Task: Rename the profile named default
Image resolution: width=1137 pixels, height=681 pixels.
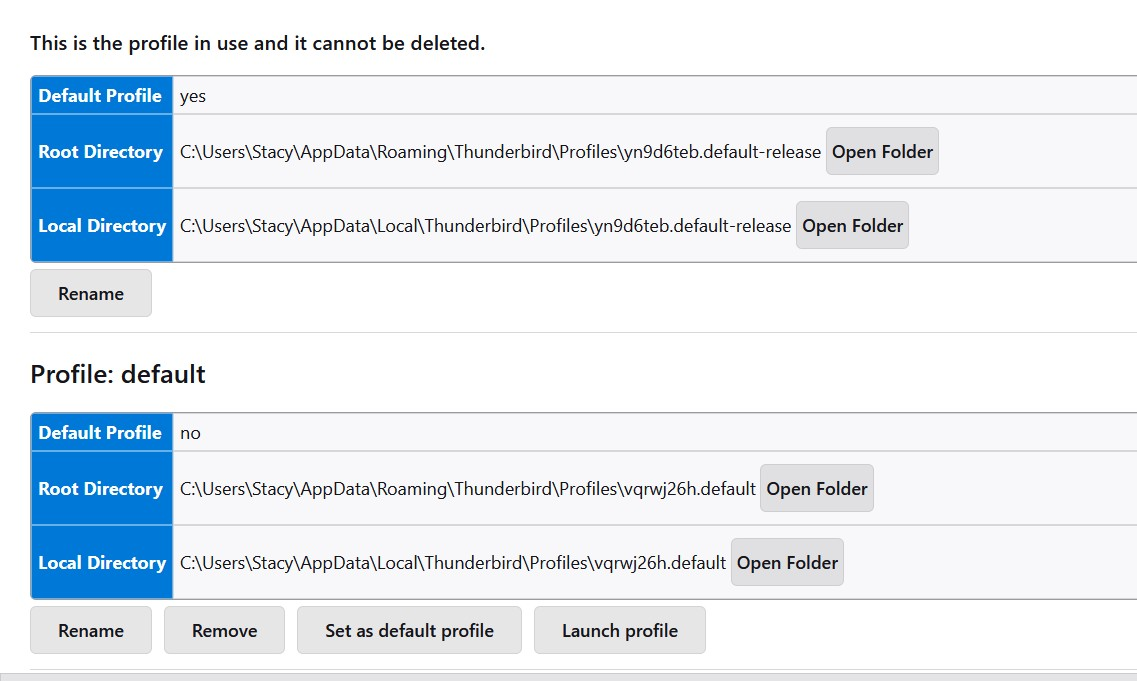Action: tap(91, 631)
